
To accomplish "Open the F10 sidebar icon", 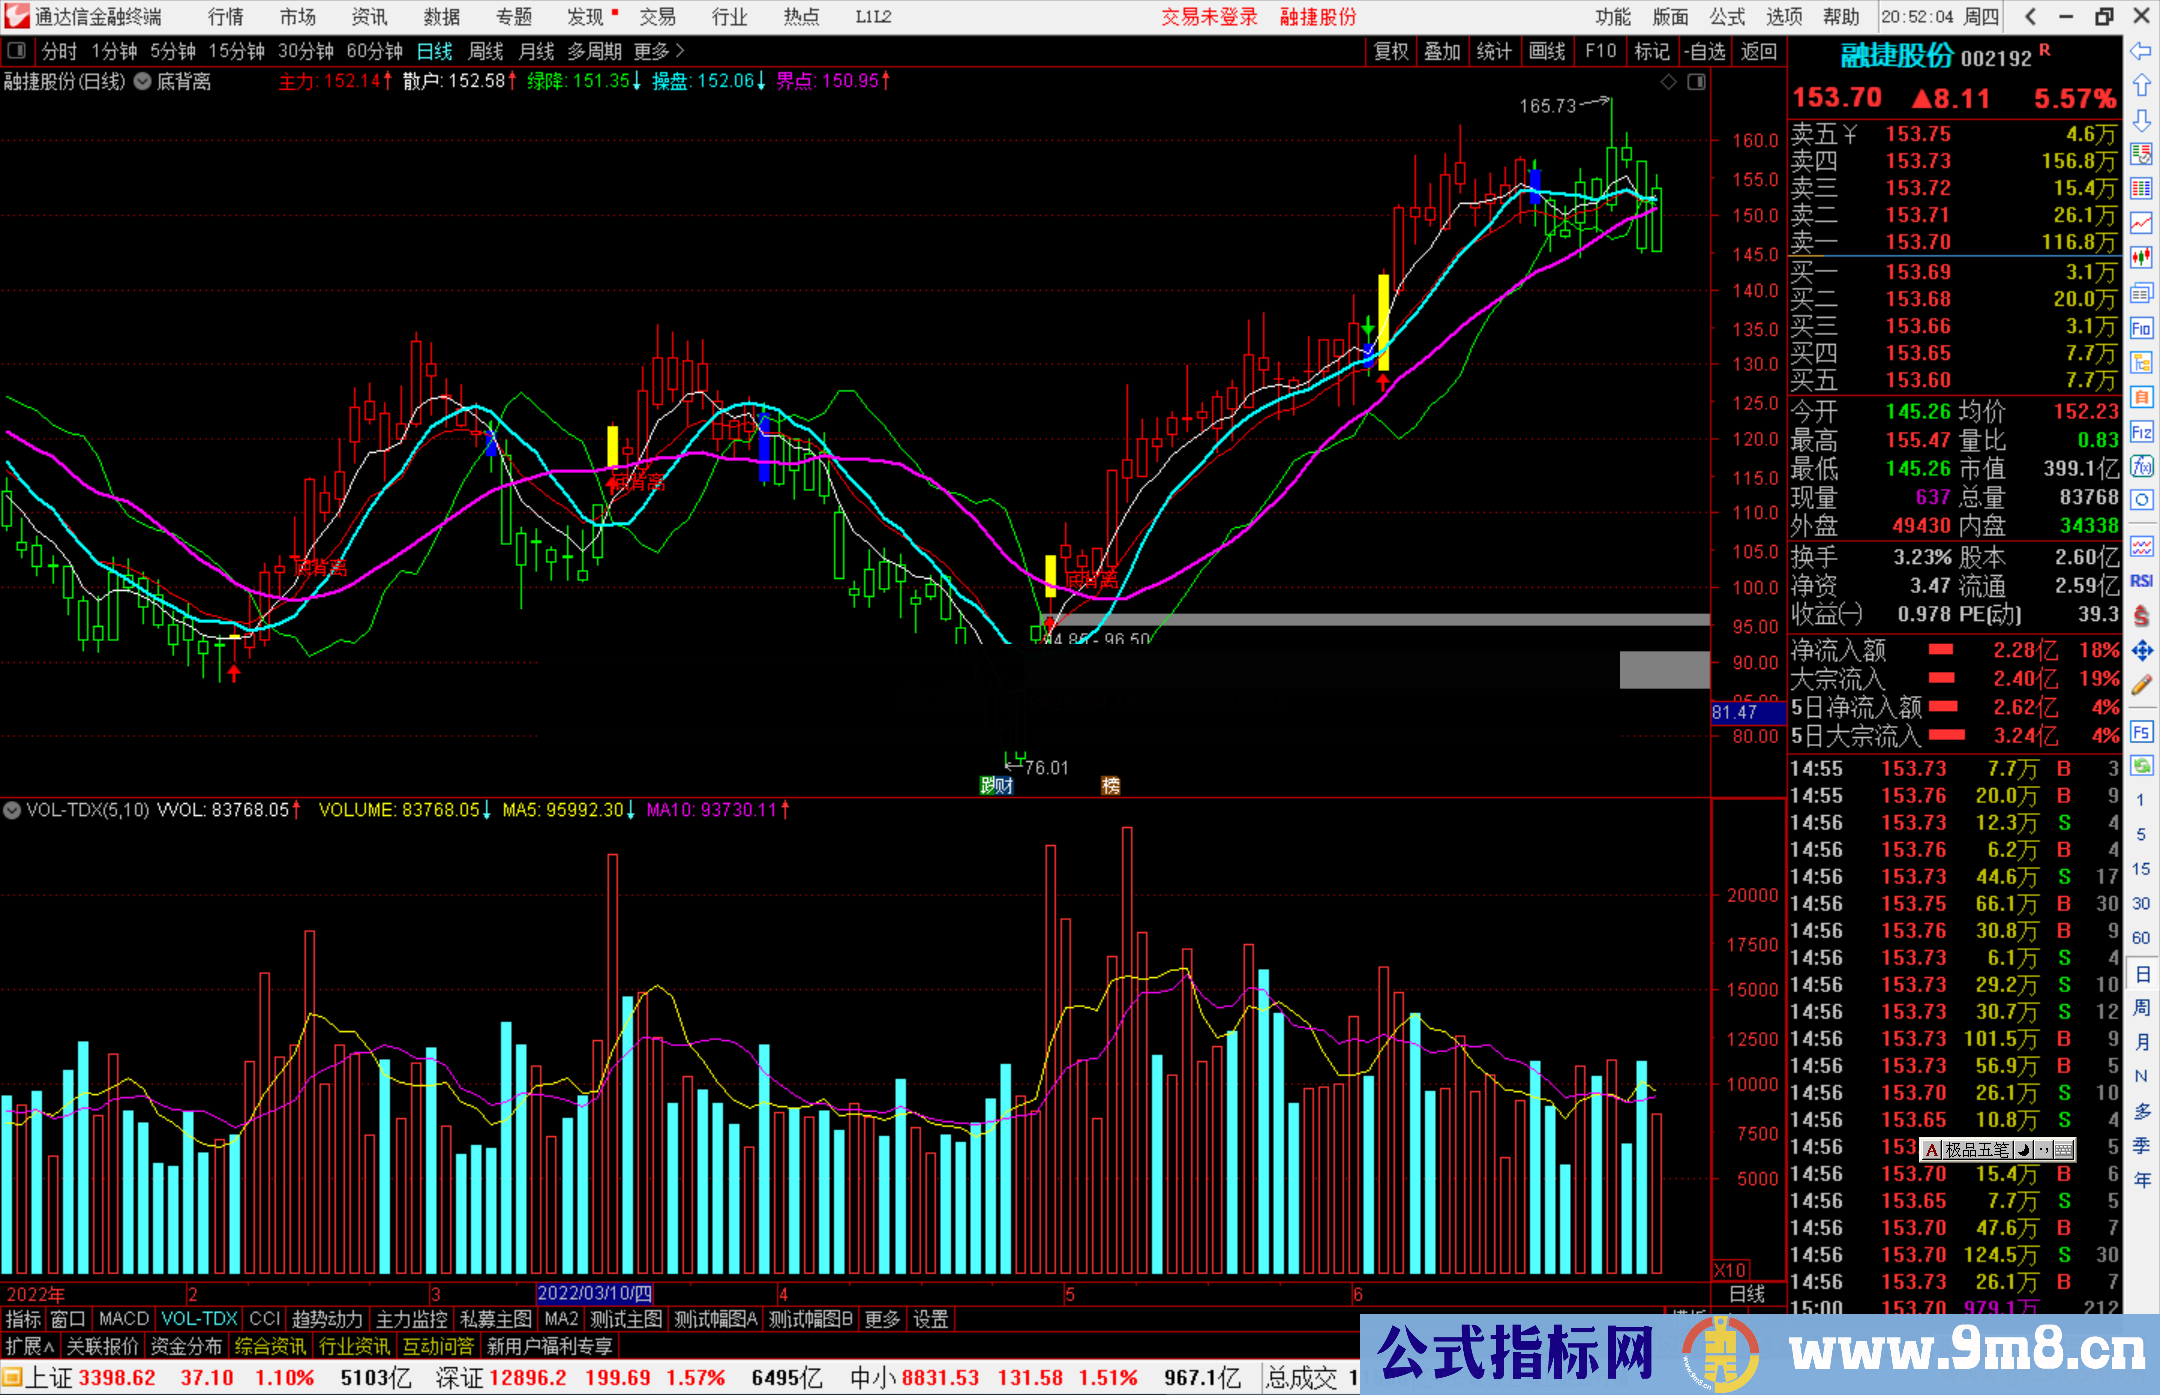I will [x=2141, y=328].
